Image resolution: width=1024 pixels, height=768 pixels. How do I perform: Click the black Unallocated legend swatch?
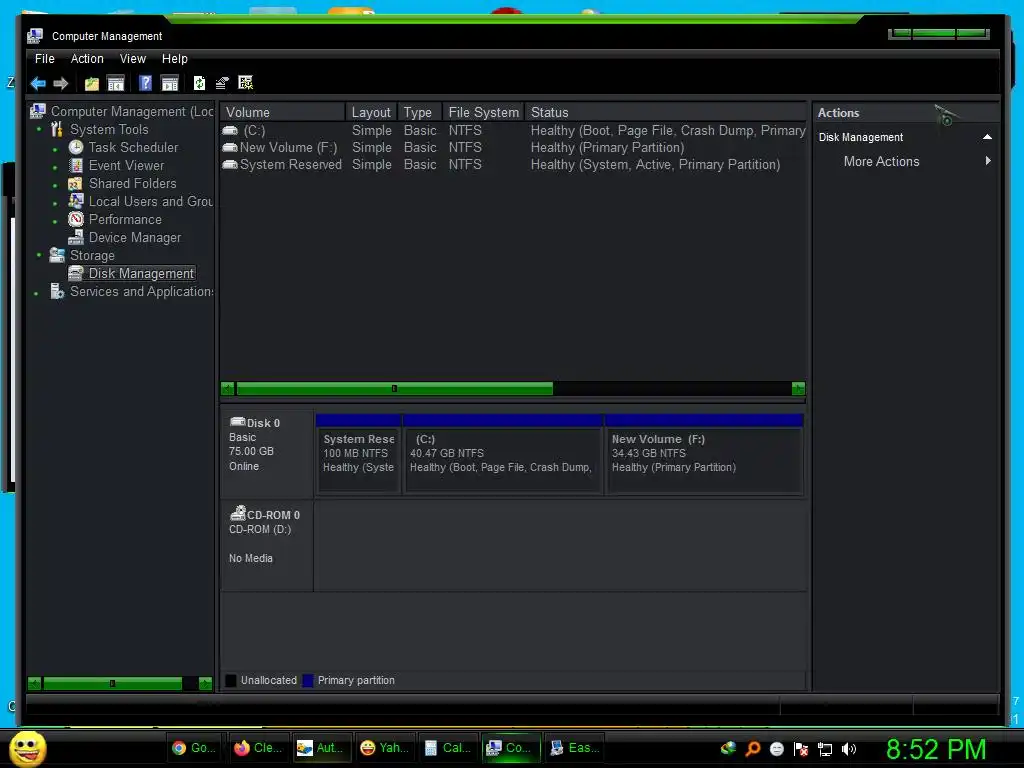click(231, 680)
